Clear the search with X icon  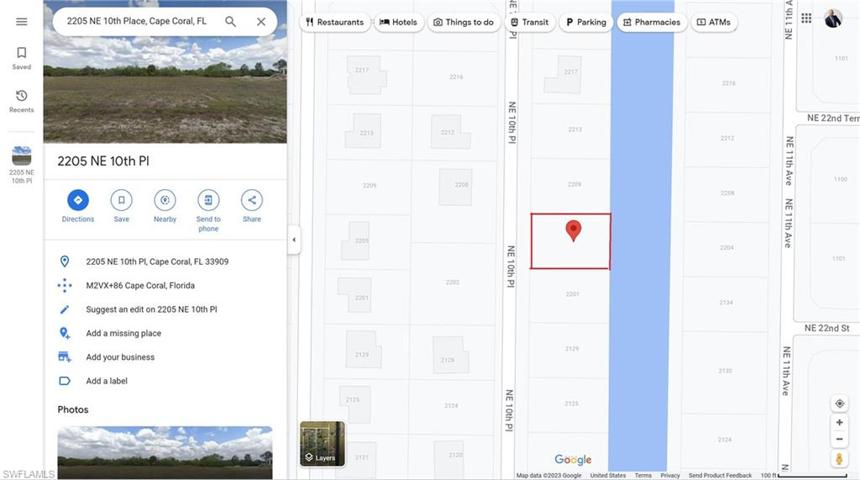click(x=261, y=21)
